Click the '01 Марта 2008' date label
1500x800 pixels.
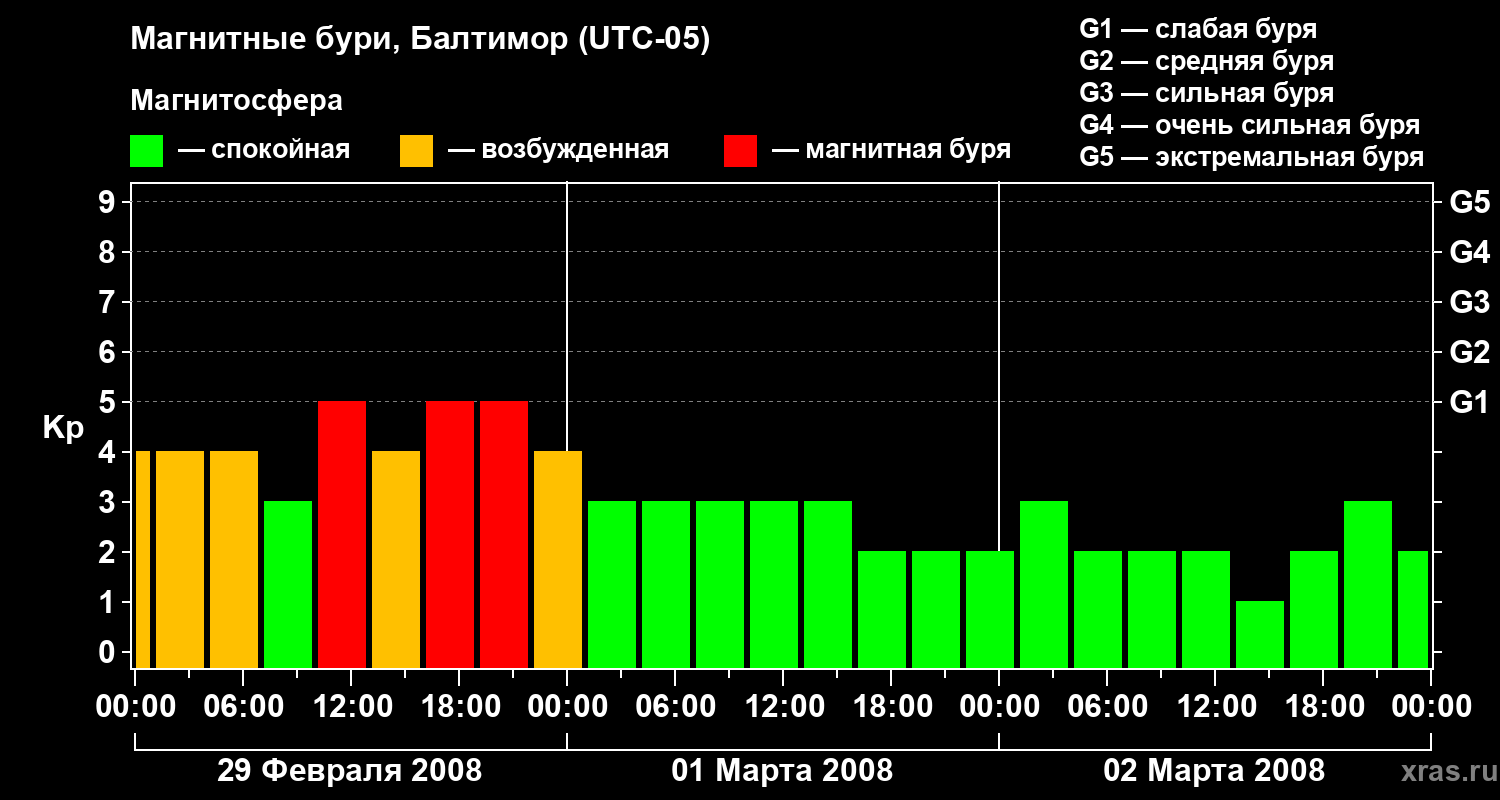pos(782,771)
